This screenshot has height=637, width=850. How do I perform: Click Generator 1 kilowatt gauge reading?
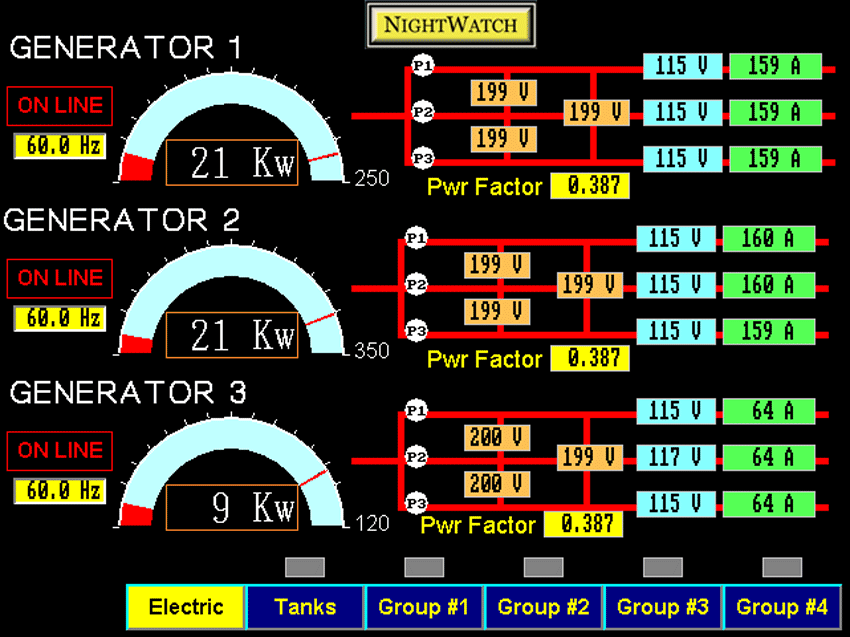(232, 163)
